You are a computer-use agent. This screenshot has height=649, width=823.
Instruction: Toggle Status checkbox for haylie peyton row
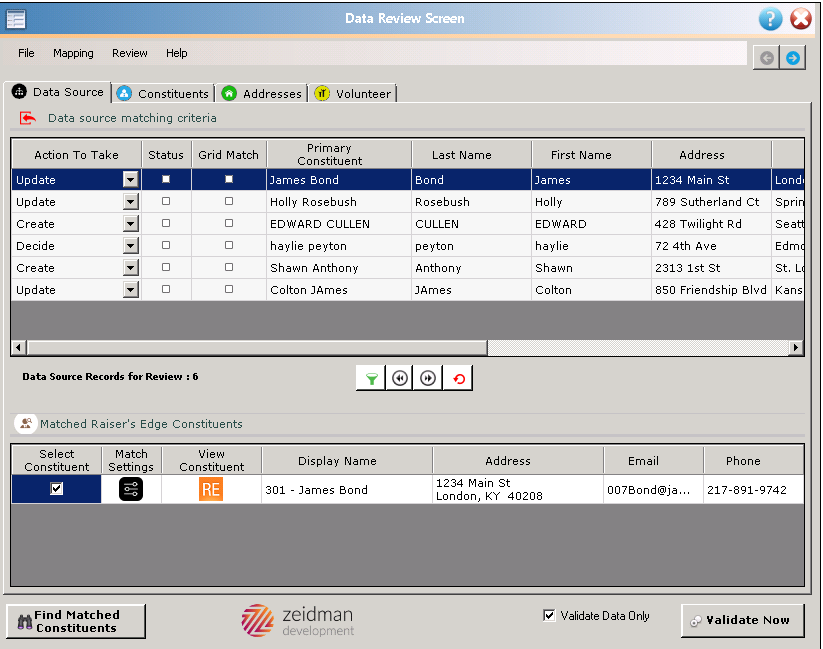[x=166, y=245]
